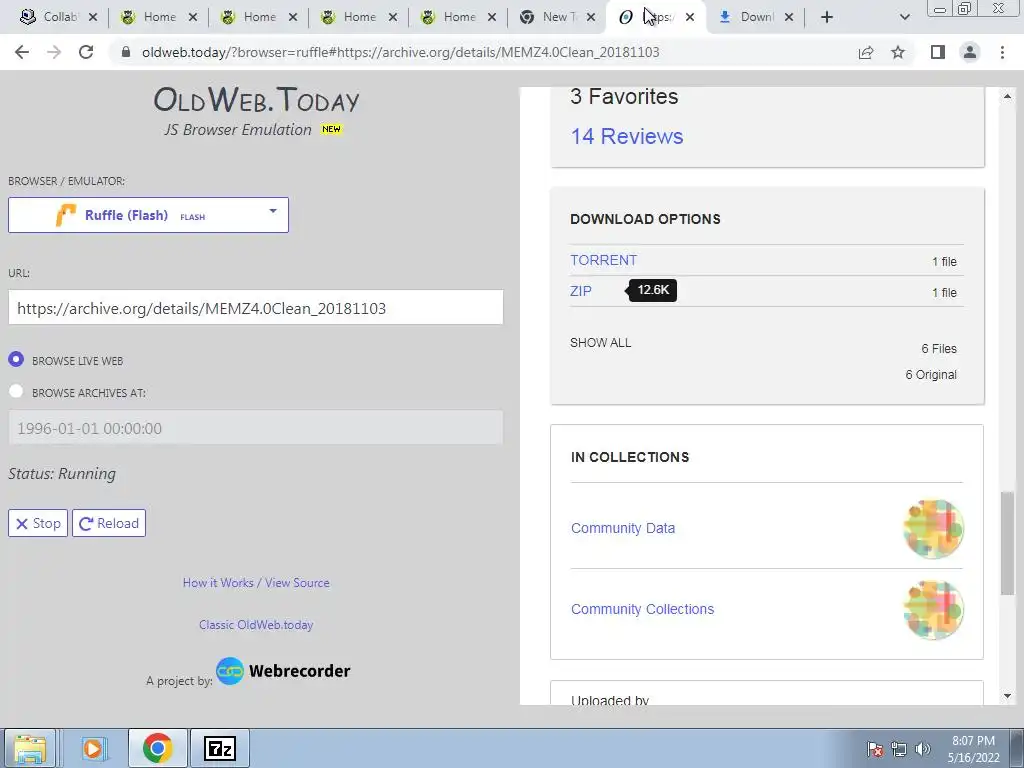The image size is (1024, 768).
Task: Open Chrome's three-dot menu
Action: 1002,52
